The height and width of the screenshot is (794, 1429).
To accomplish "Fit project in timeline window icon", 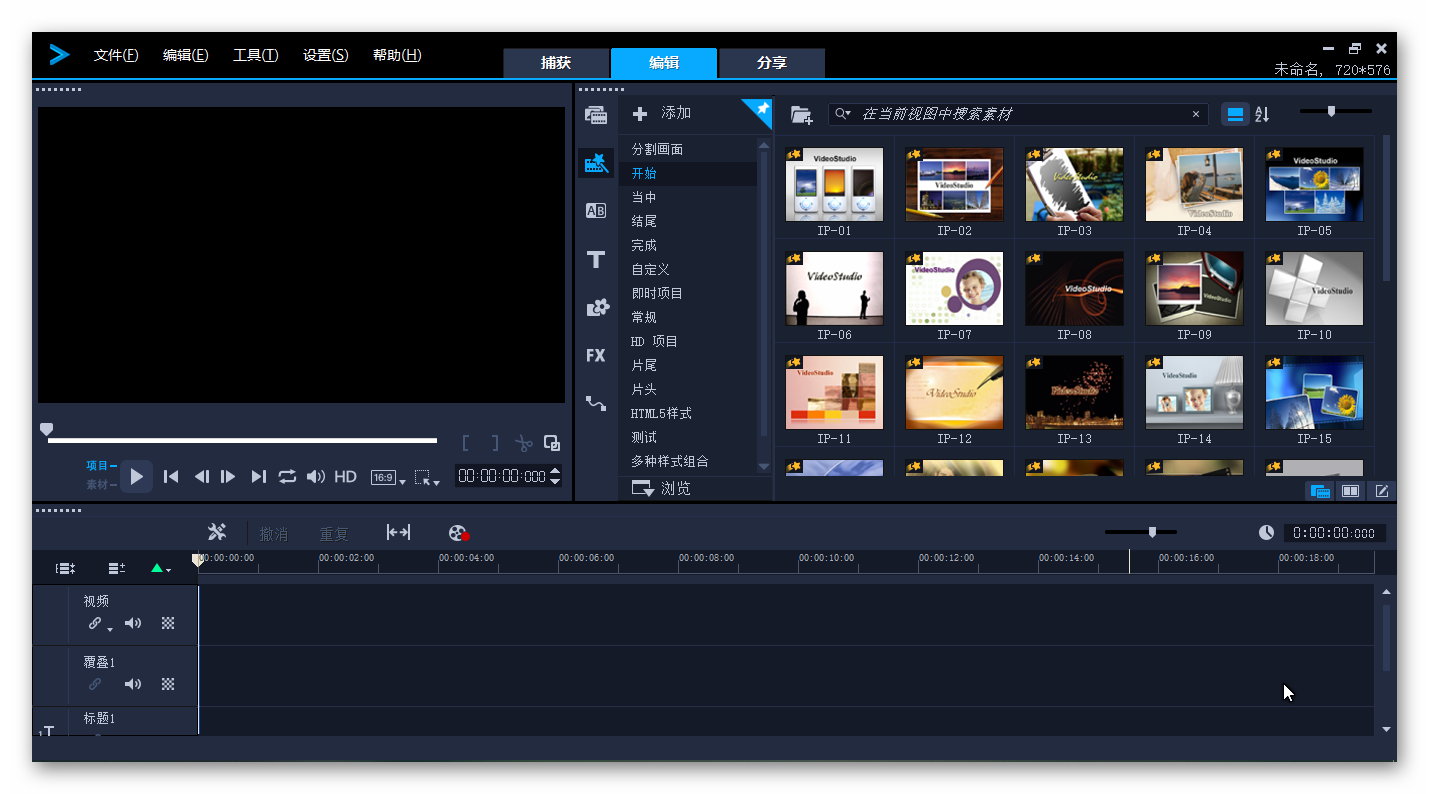I will click(x=398, y=532).
